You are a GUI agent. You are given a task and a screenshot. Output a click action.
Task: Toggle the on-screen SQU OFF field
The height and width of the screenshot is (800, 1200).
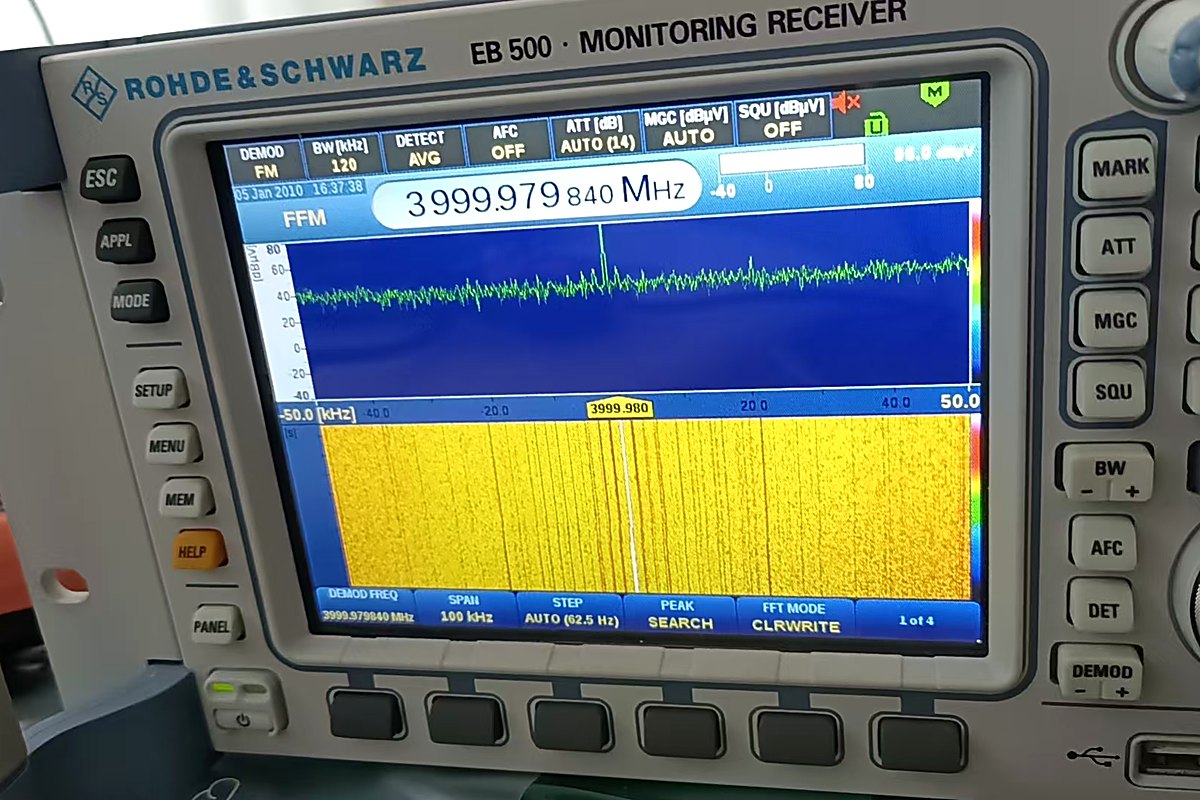pos(783,120)
